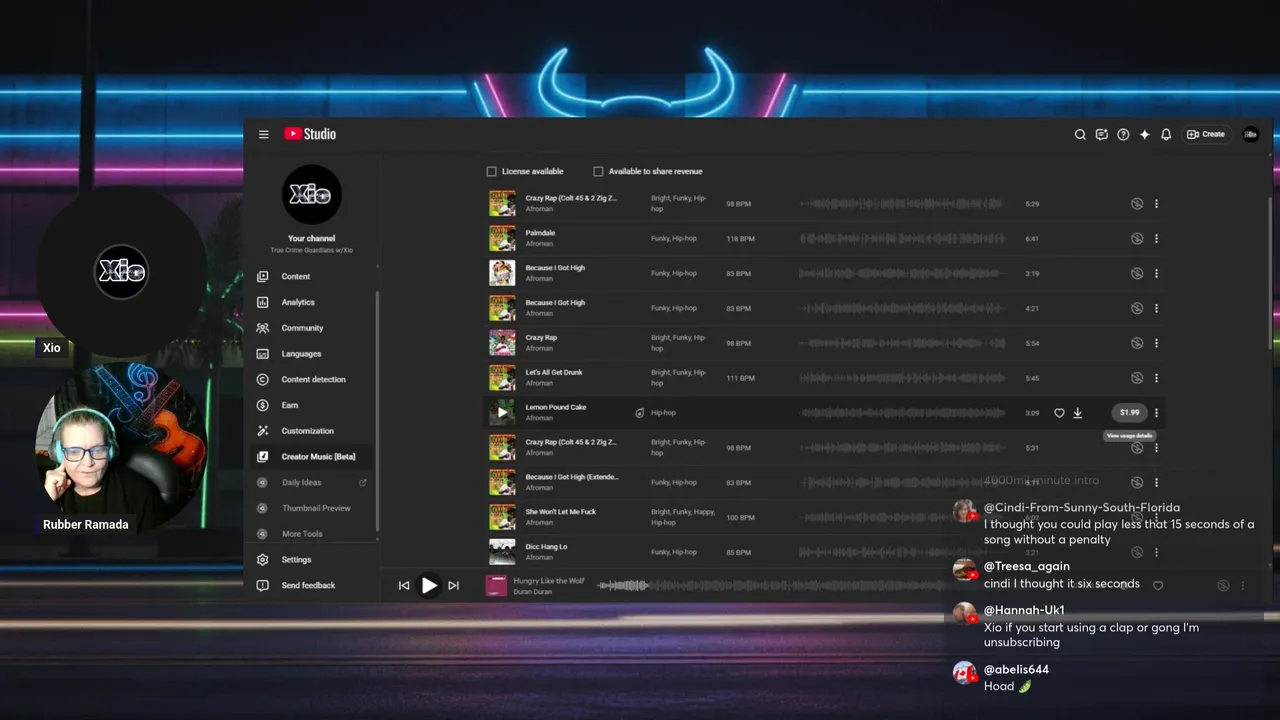Click the no-monetization icon for Let's All Get Drunk

1137,378
